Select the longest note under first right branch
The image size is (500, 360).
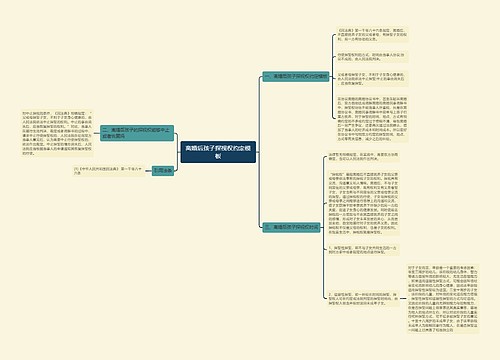372,119
